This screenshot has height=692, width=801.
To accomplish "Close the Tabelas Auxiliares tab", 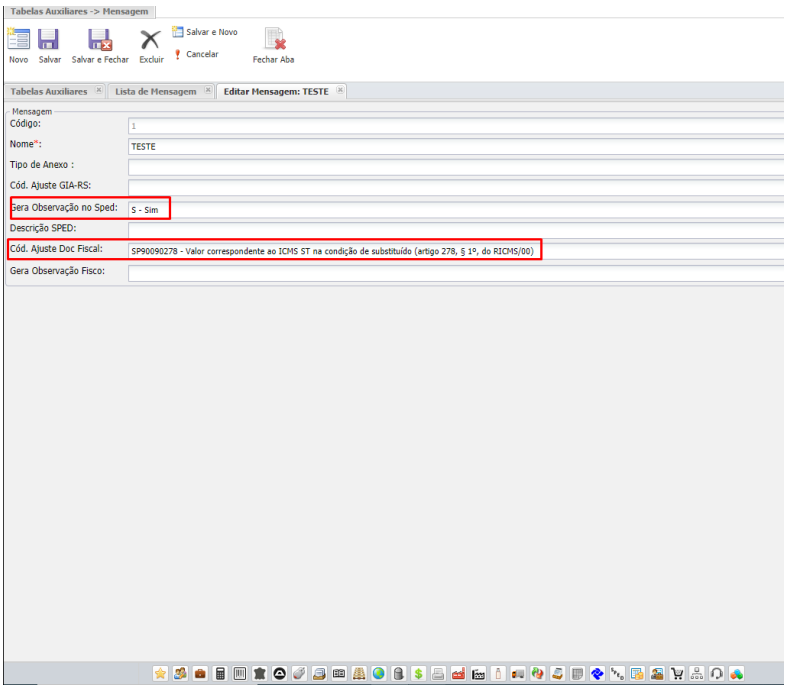I will [99, 90].
